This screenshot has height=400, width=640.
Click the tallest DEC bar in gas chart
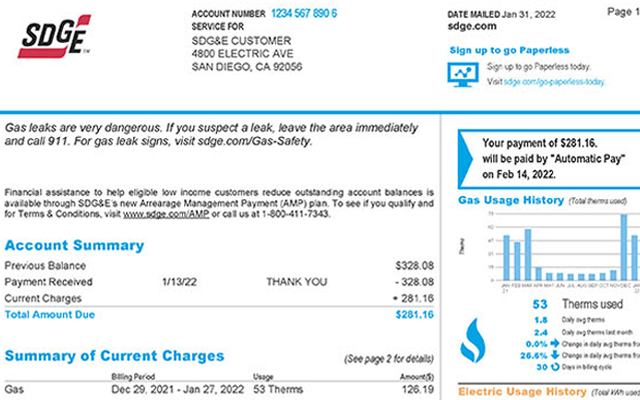(x=623, y=247)
